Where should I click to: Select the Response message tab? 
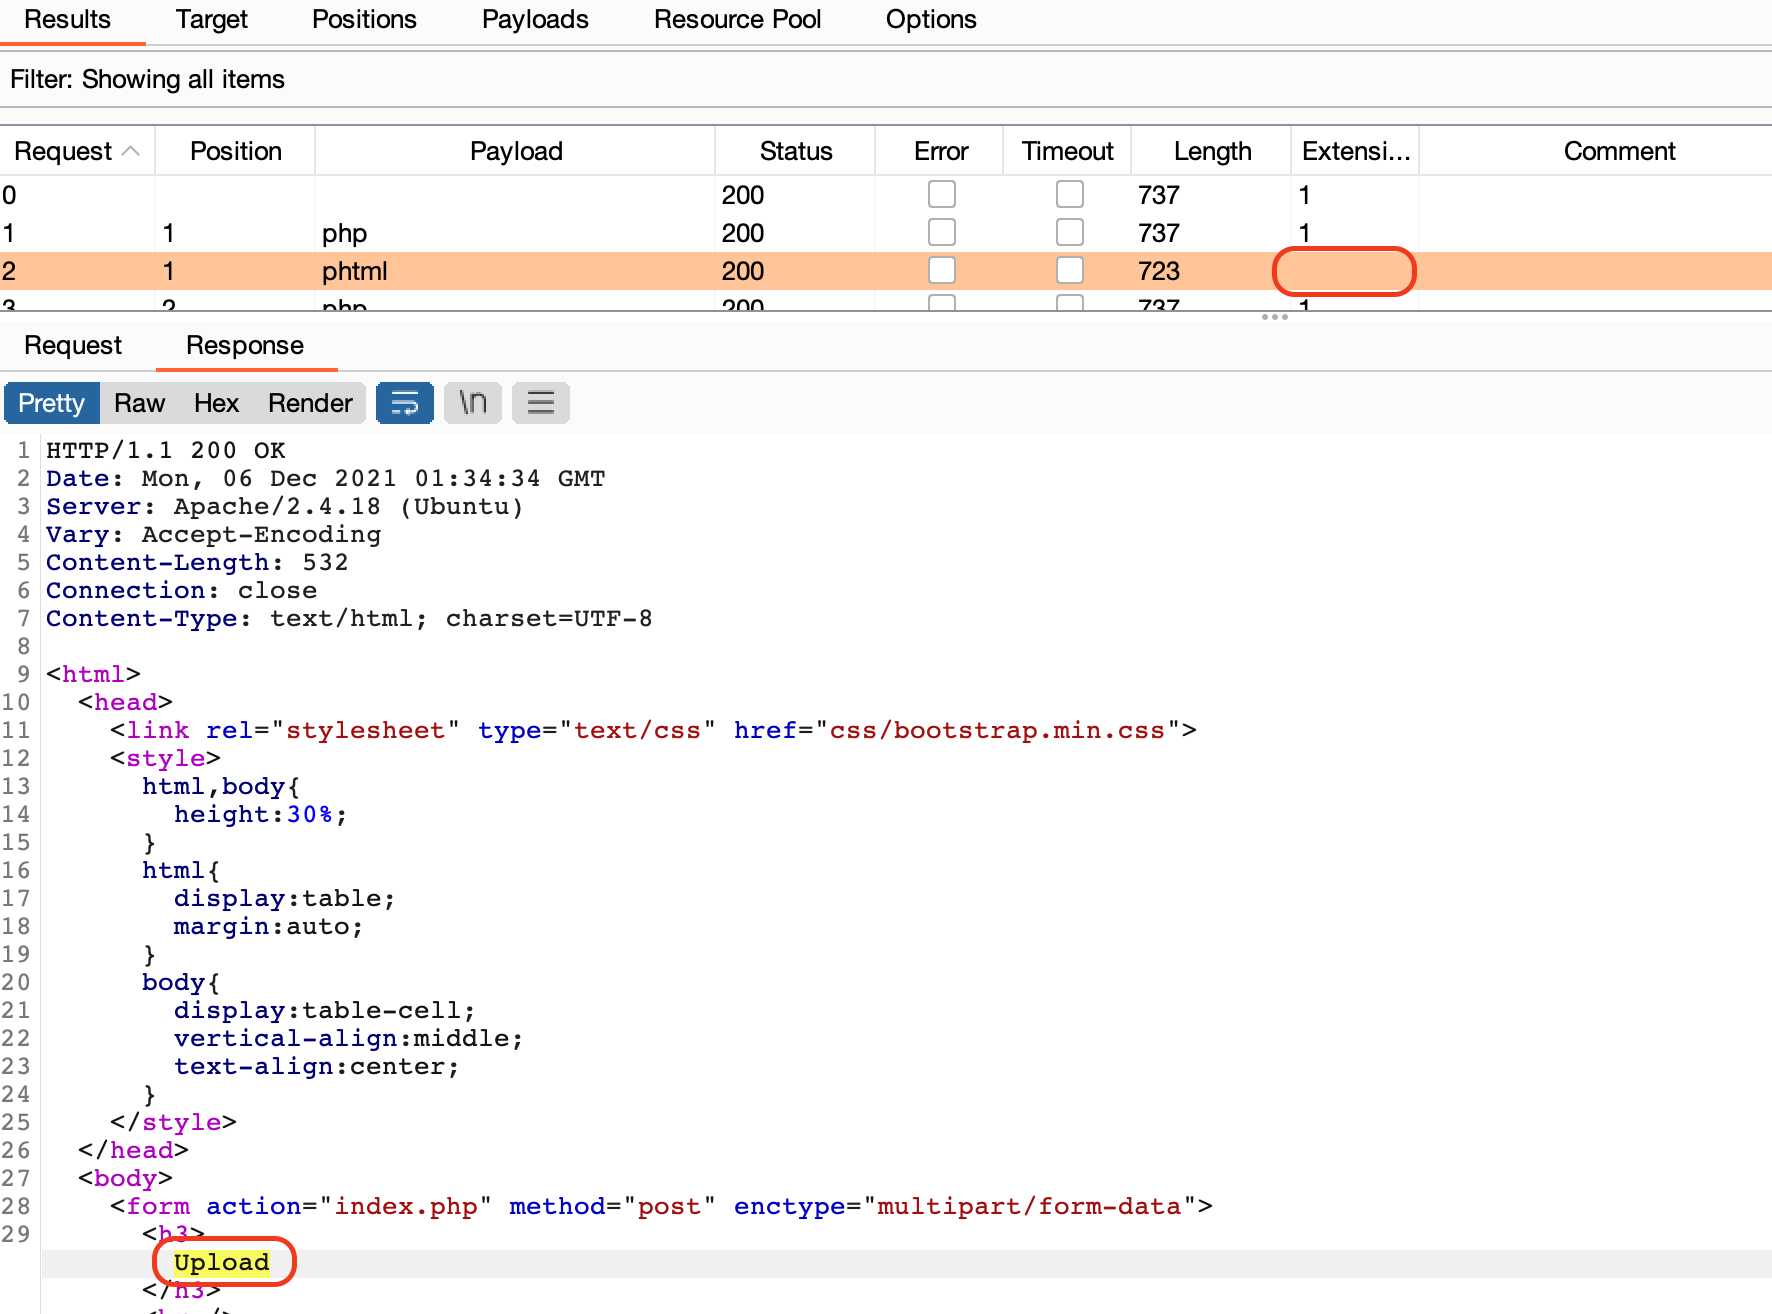[245, 345]
